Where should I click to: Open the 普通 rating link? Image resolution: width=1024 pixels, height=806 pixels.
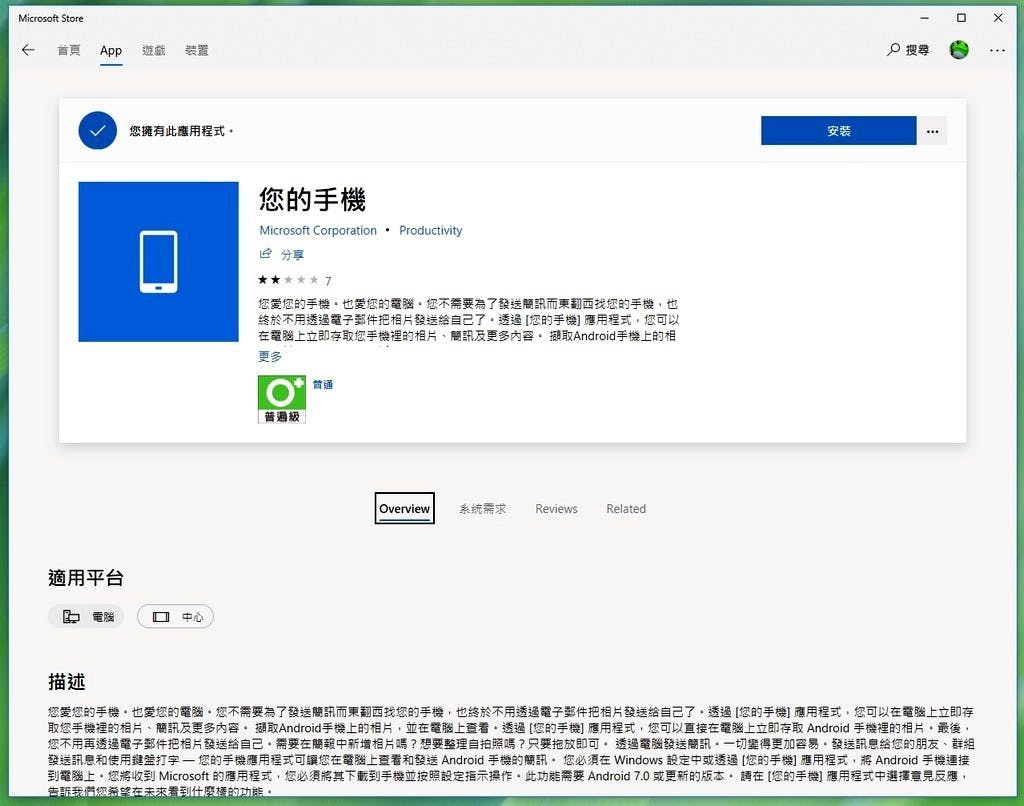(323, 385)
